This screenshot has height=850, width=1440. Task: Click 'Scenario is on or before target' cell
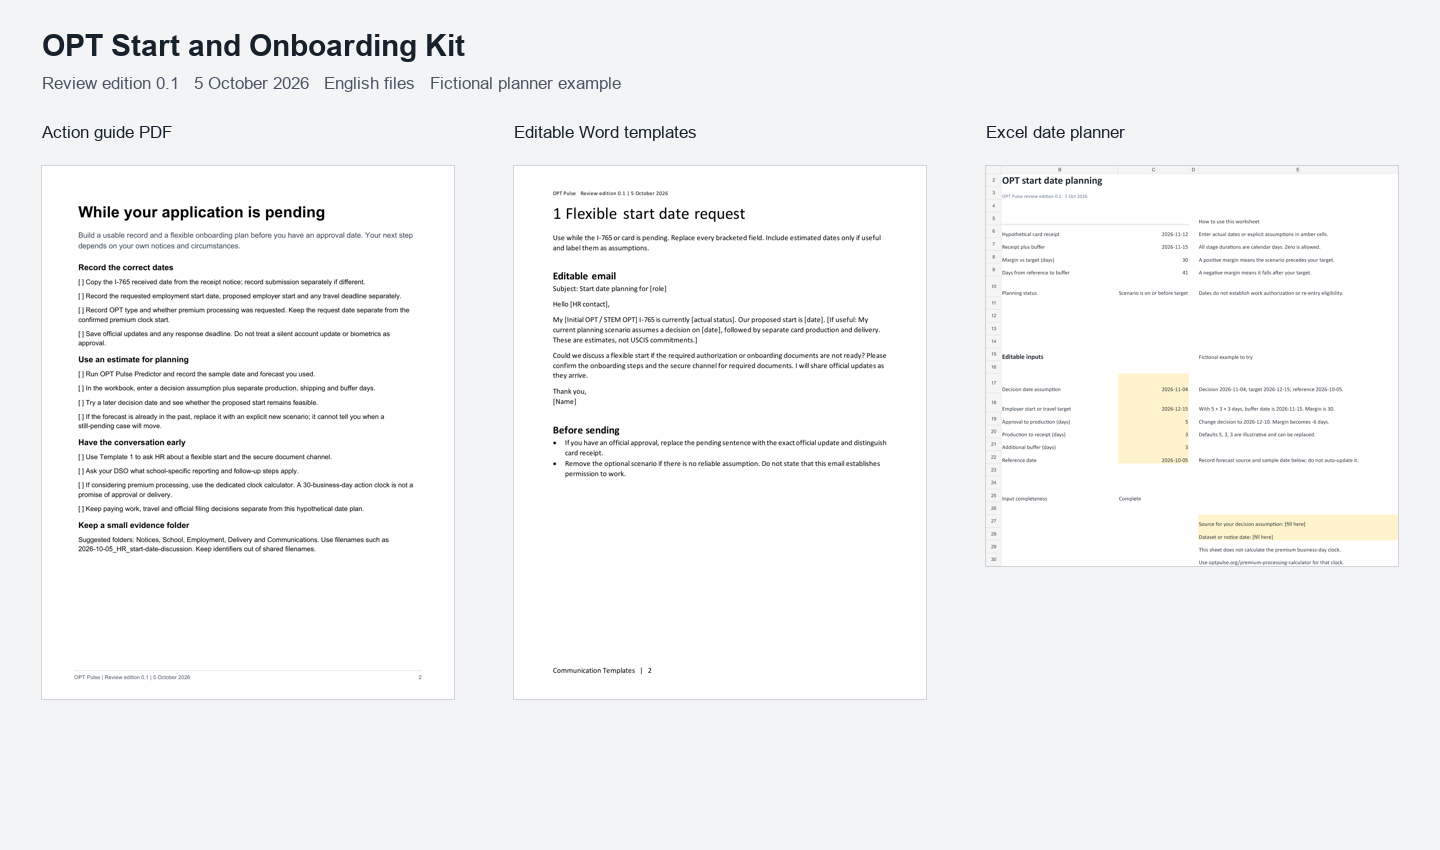click(x=1153, y=293)
